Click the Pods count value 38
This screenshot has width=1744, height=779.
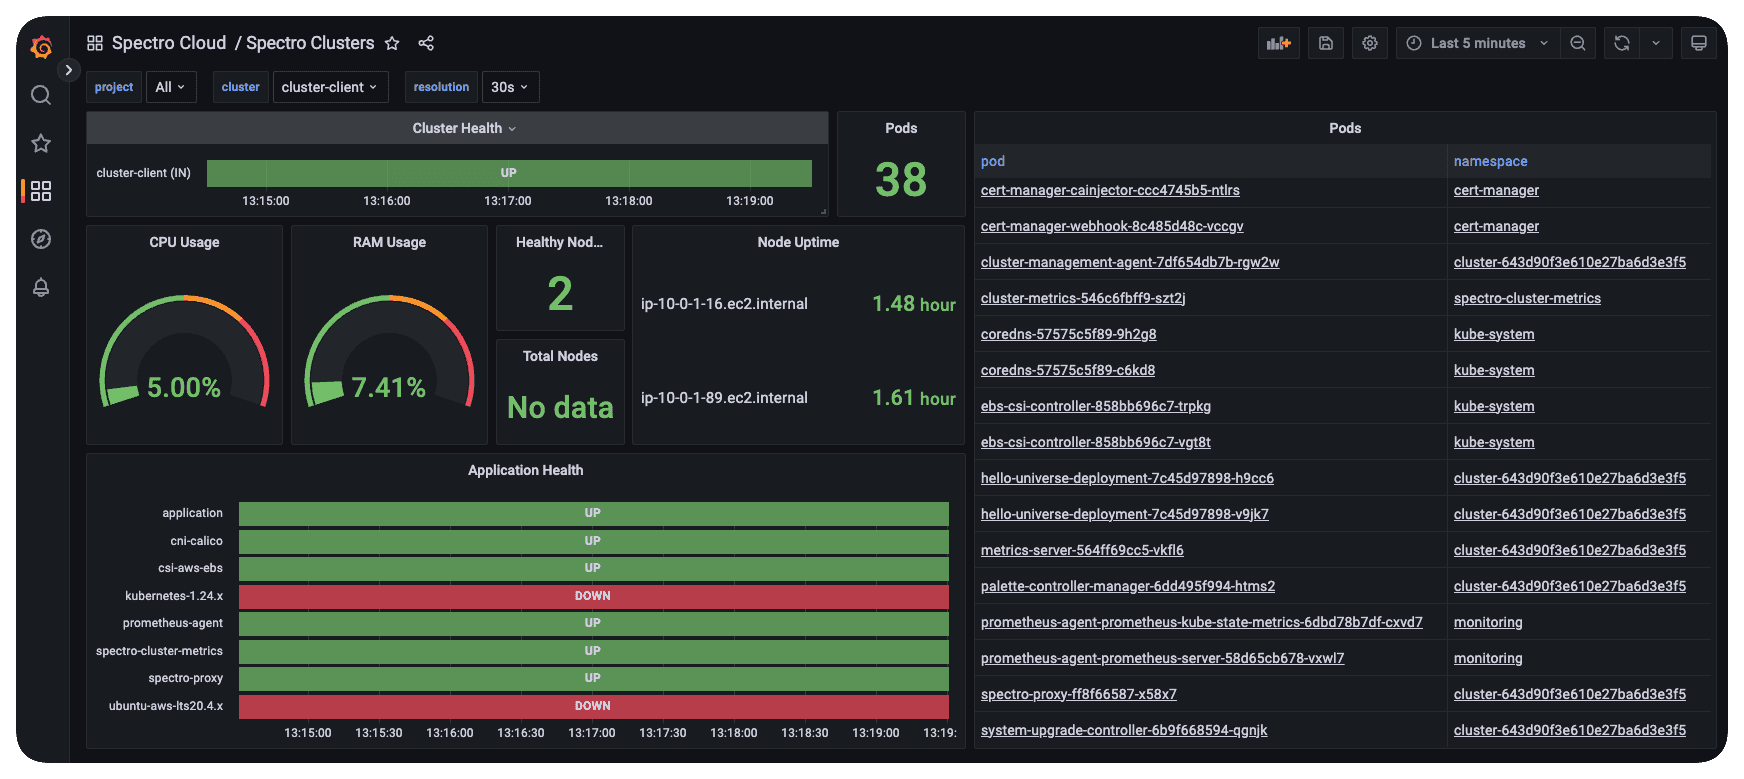(901, 180)
